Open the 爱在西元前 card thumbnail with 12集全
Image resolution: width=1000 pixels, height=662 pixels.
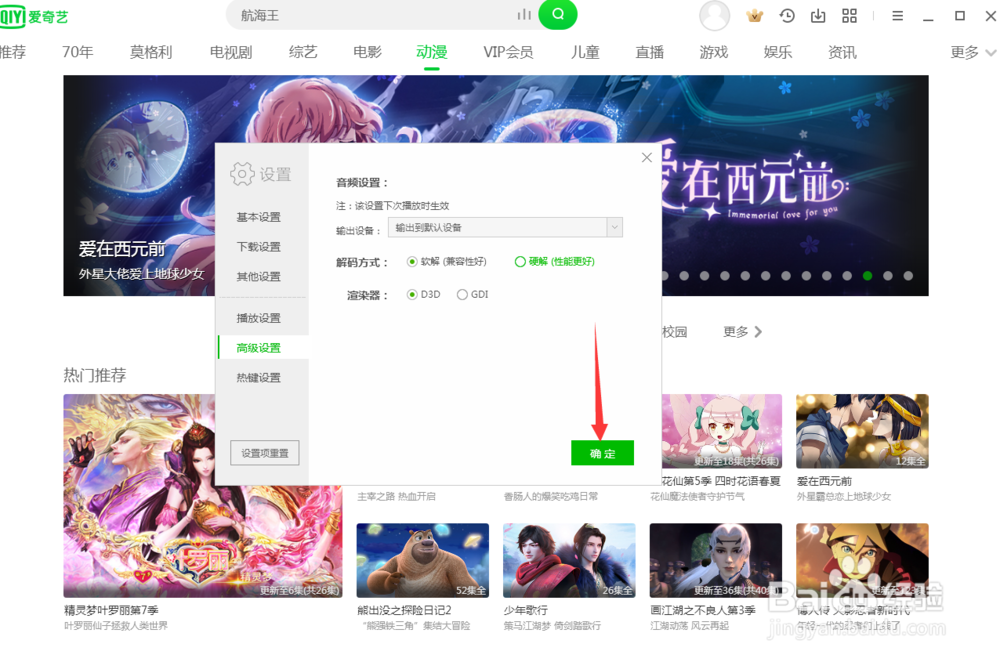pyautogui.click(x=862, y=431)
